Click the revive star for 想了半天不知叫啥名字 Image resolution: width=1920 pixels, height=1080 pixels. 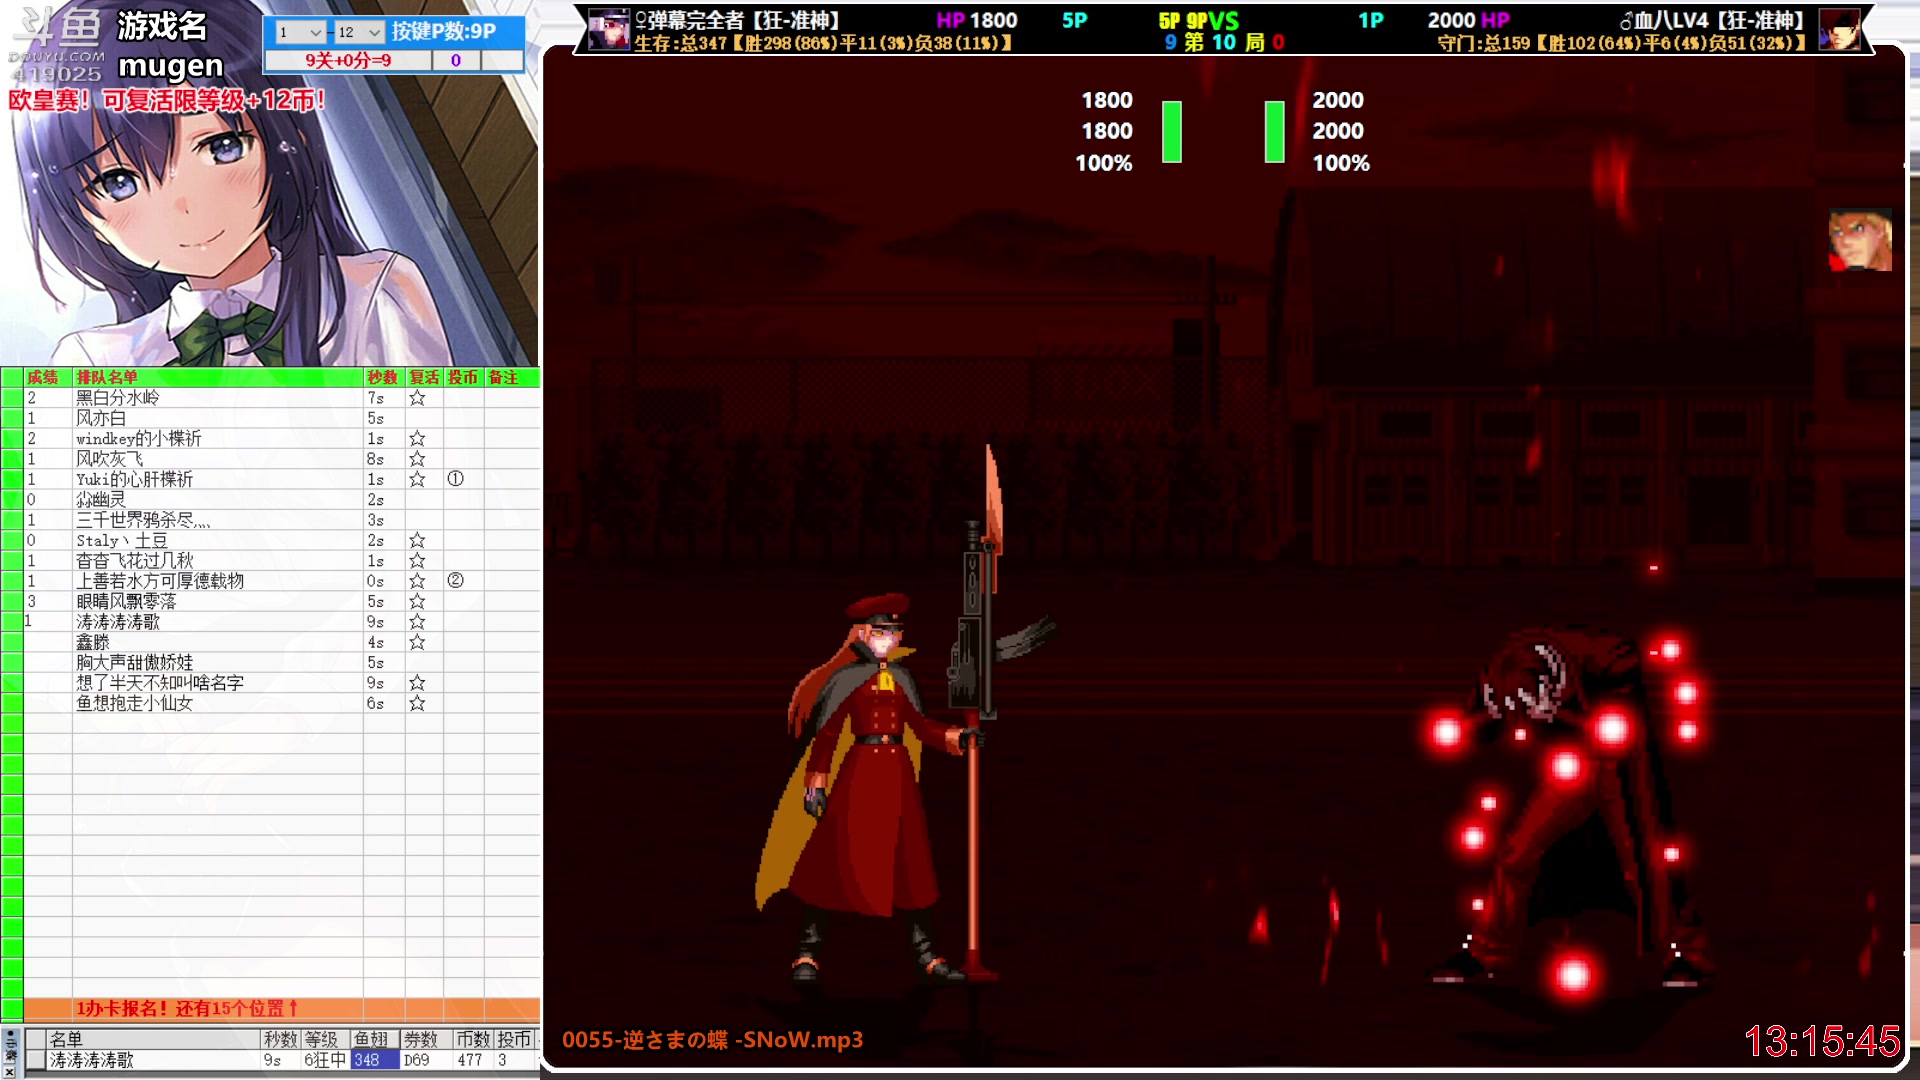pos(417,683)
